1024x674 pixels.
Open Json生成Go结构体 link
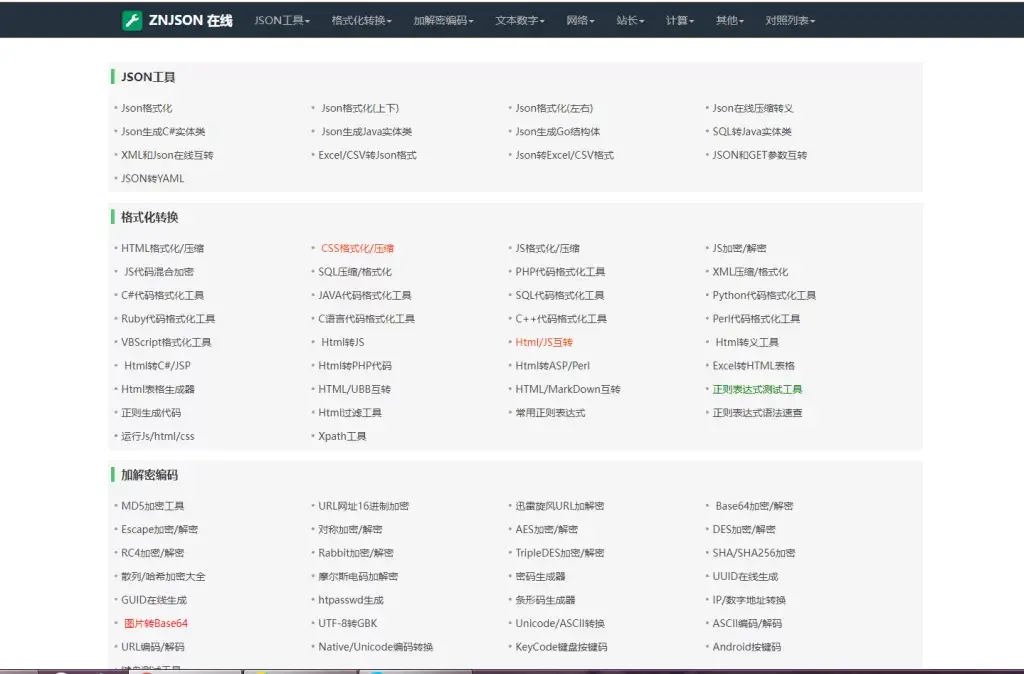coord(558,132)
